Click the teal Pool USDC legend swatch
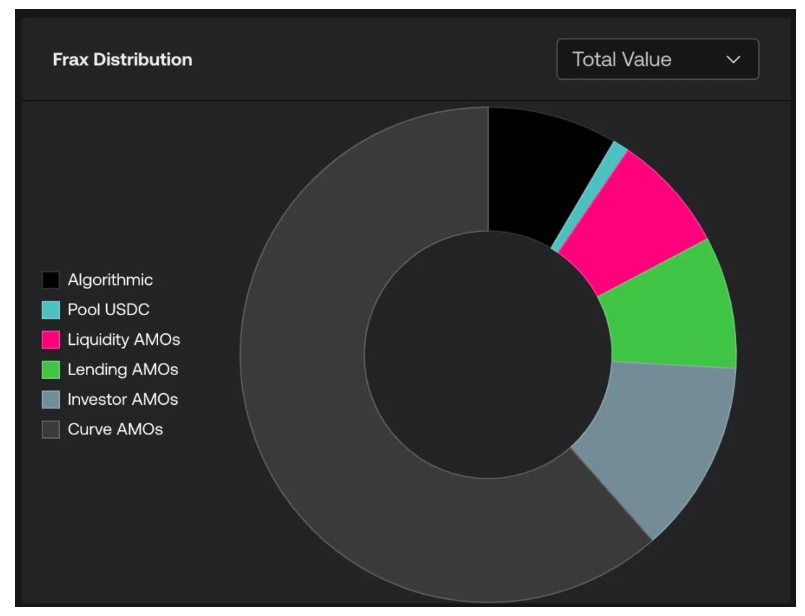This screenshot has width=805, height=616. coord(50,310)
